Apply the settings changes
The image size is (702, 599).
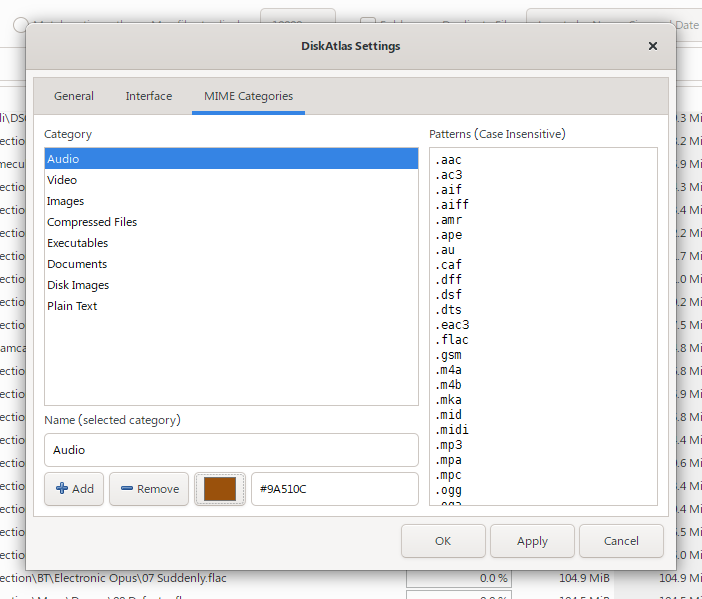(532, 541)
